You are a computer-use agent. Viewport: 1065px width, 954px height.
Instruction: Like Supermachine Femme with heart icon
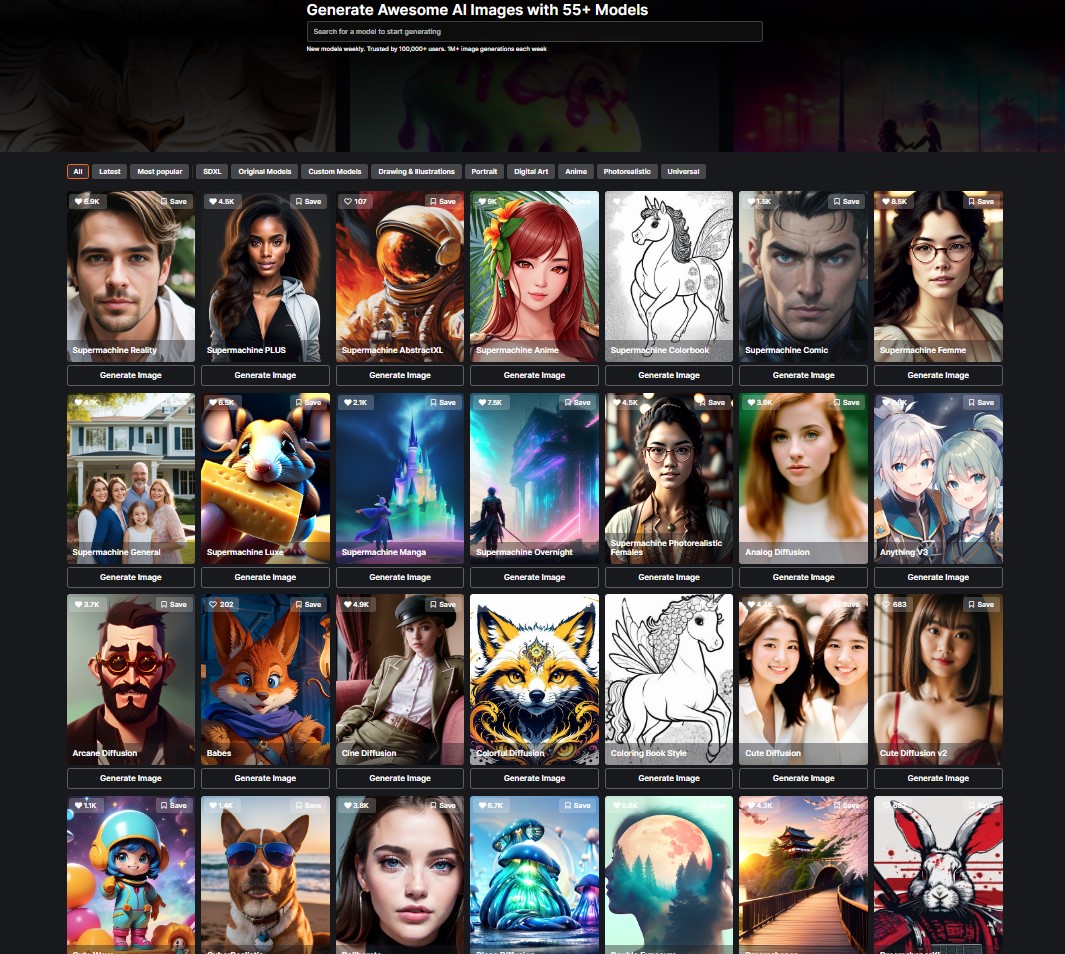point(886,202)
